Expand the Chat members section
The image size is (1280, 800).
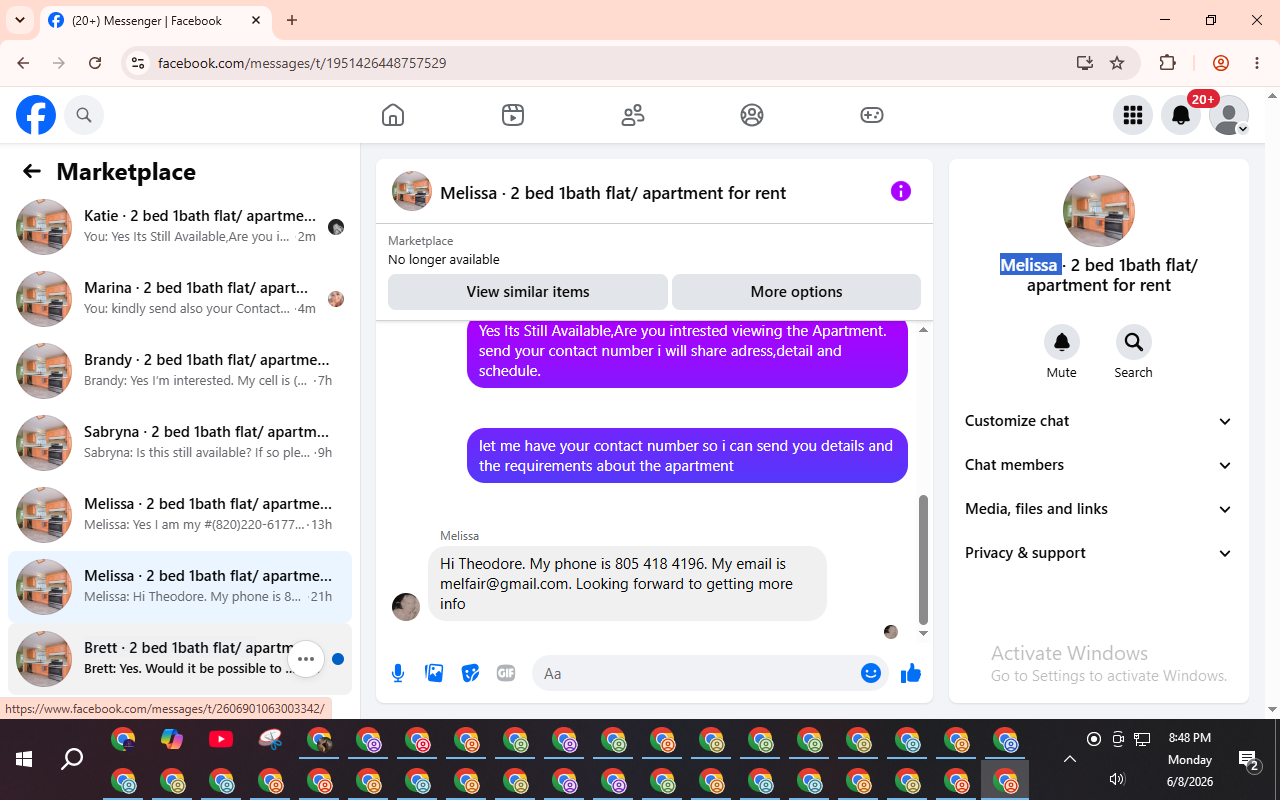(x=1099, y=465)
